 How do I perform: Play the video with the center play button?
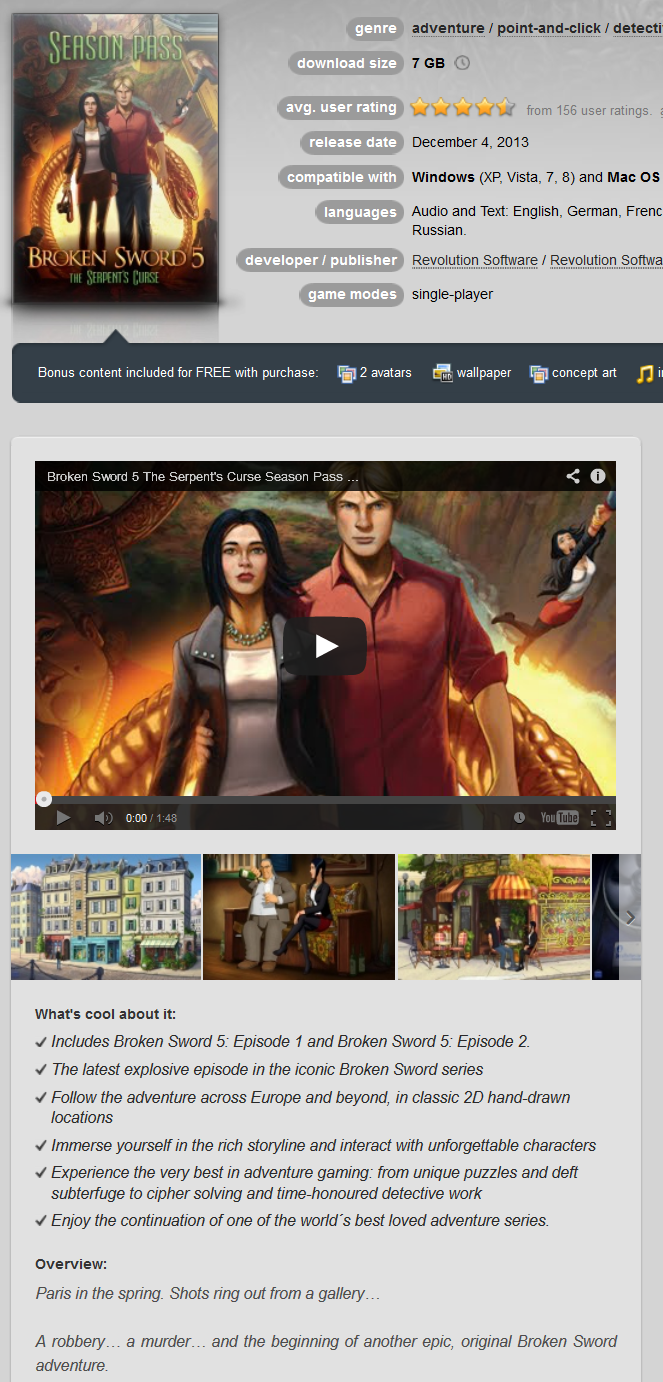point(325,646)
